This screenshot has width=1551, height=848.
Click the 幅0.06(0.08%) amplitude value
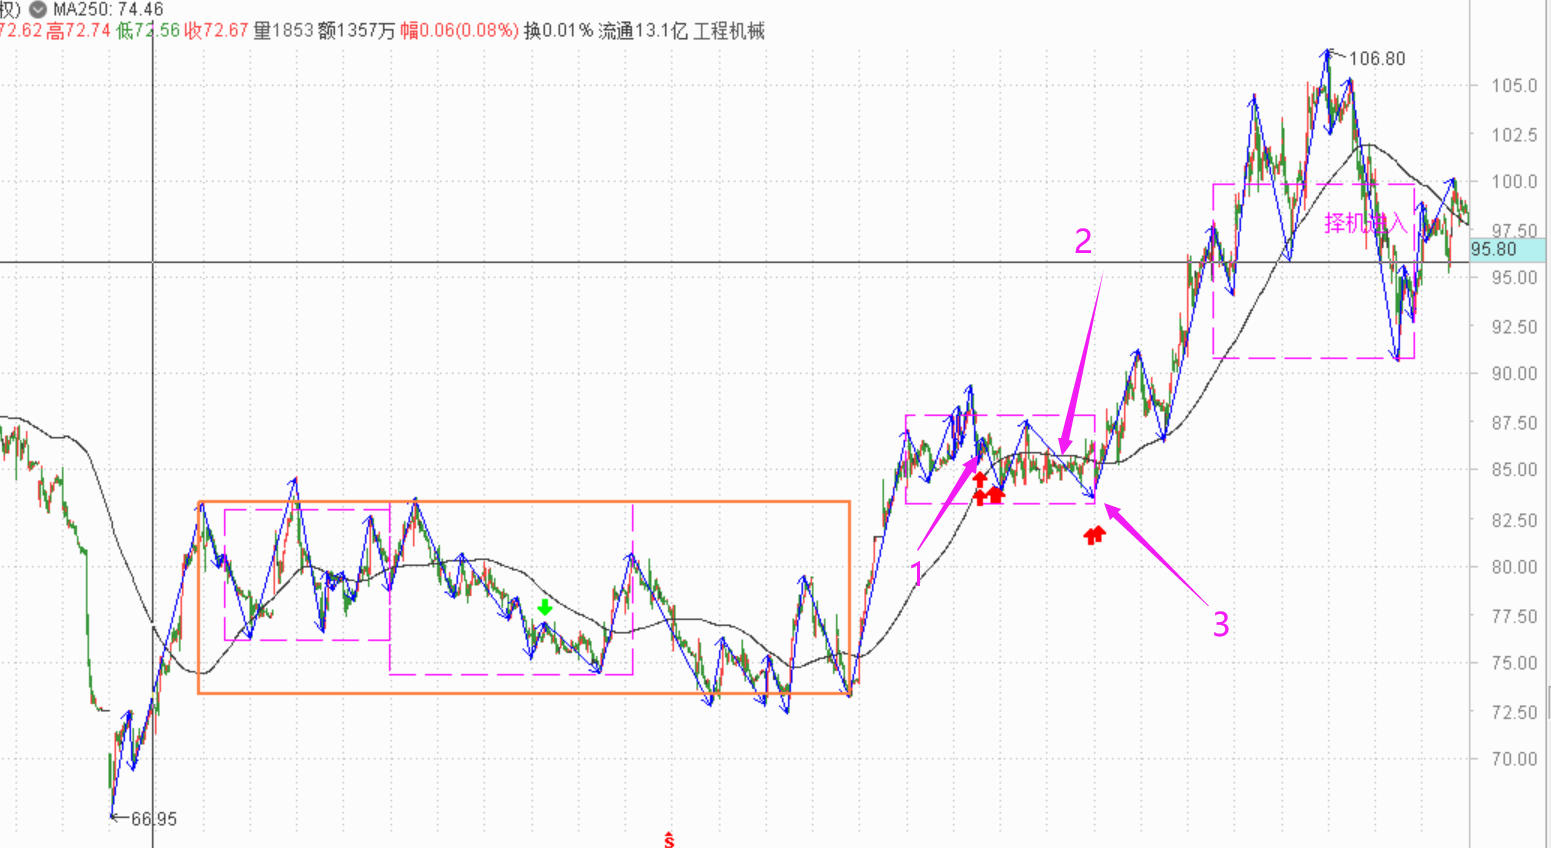click(459, 31)
